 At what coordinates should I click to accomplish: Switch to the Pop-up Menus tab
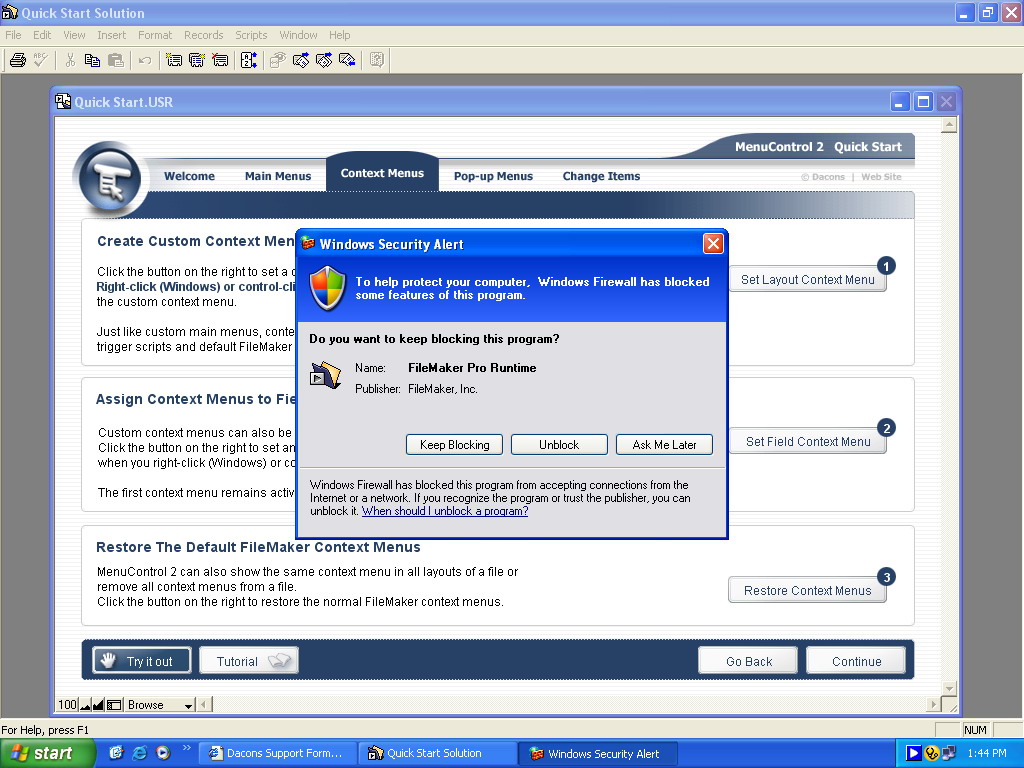[x=493, y=176]
